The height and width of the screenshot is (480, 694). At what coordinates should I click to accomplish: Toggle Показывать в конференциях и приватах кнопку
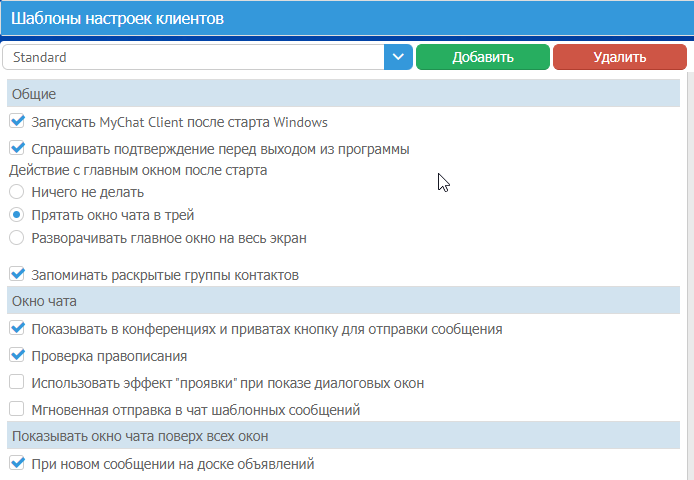coord(17,328)
